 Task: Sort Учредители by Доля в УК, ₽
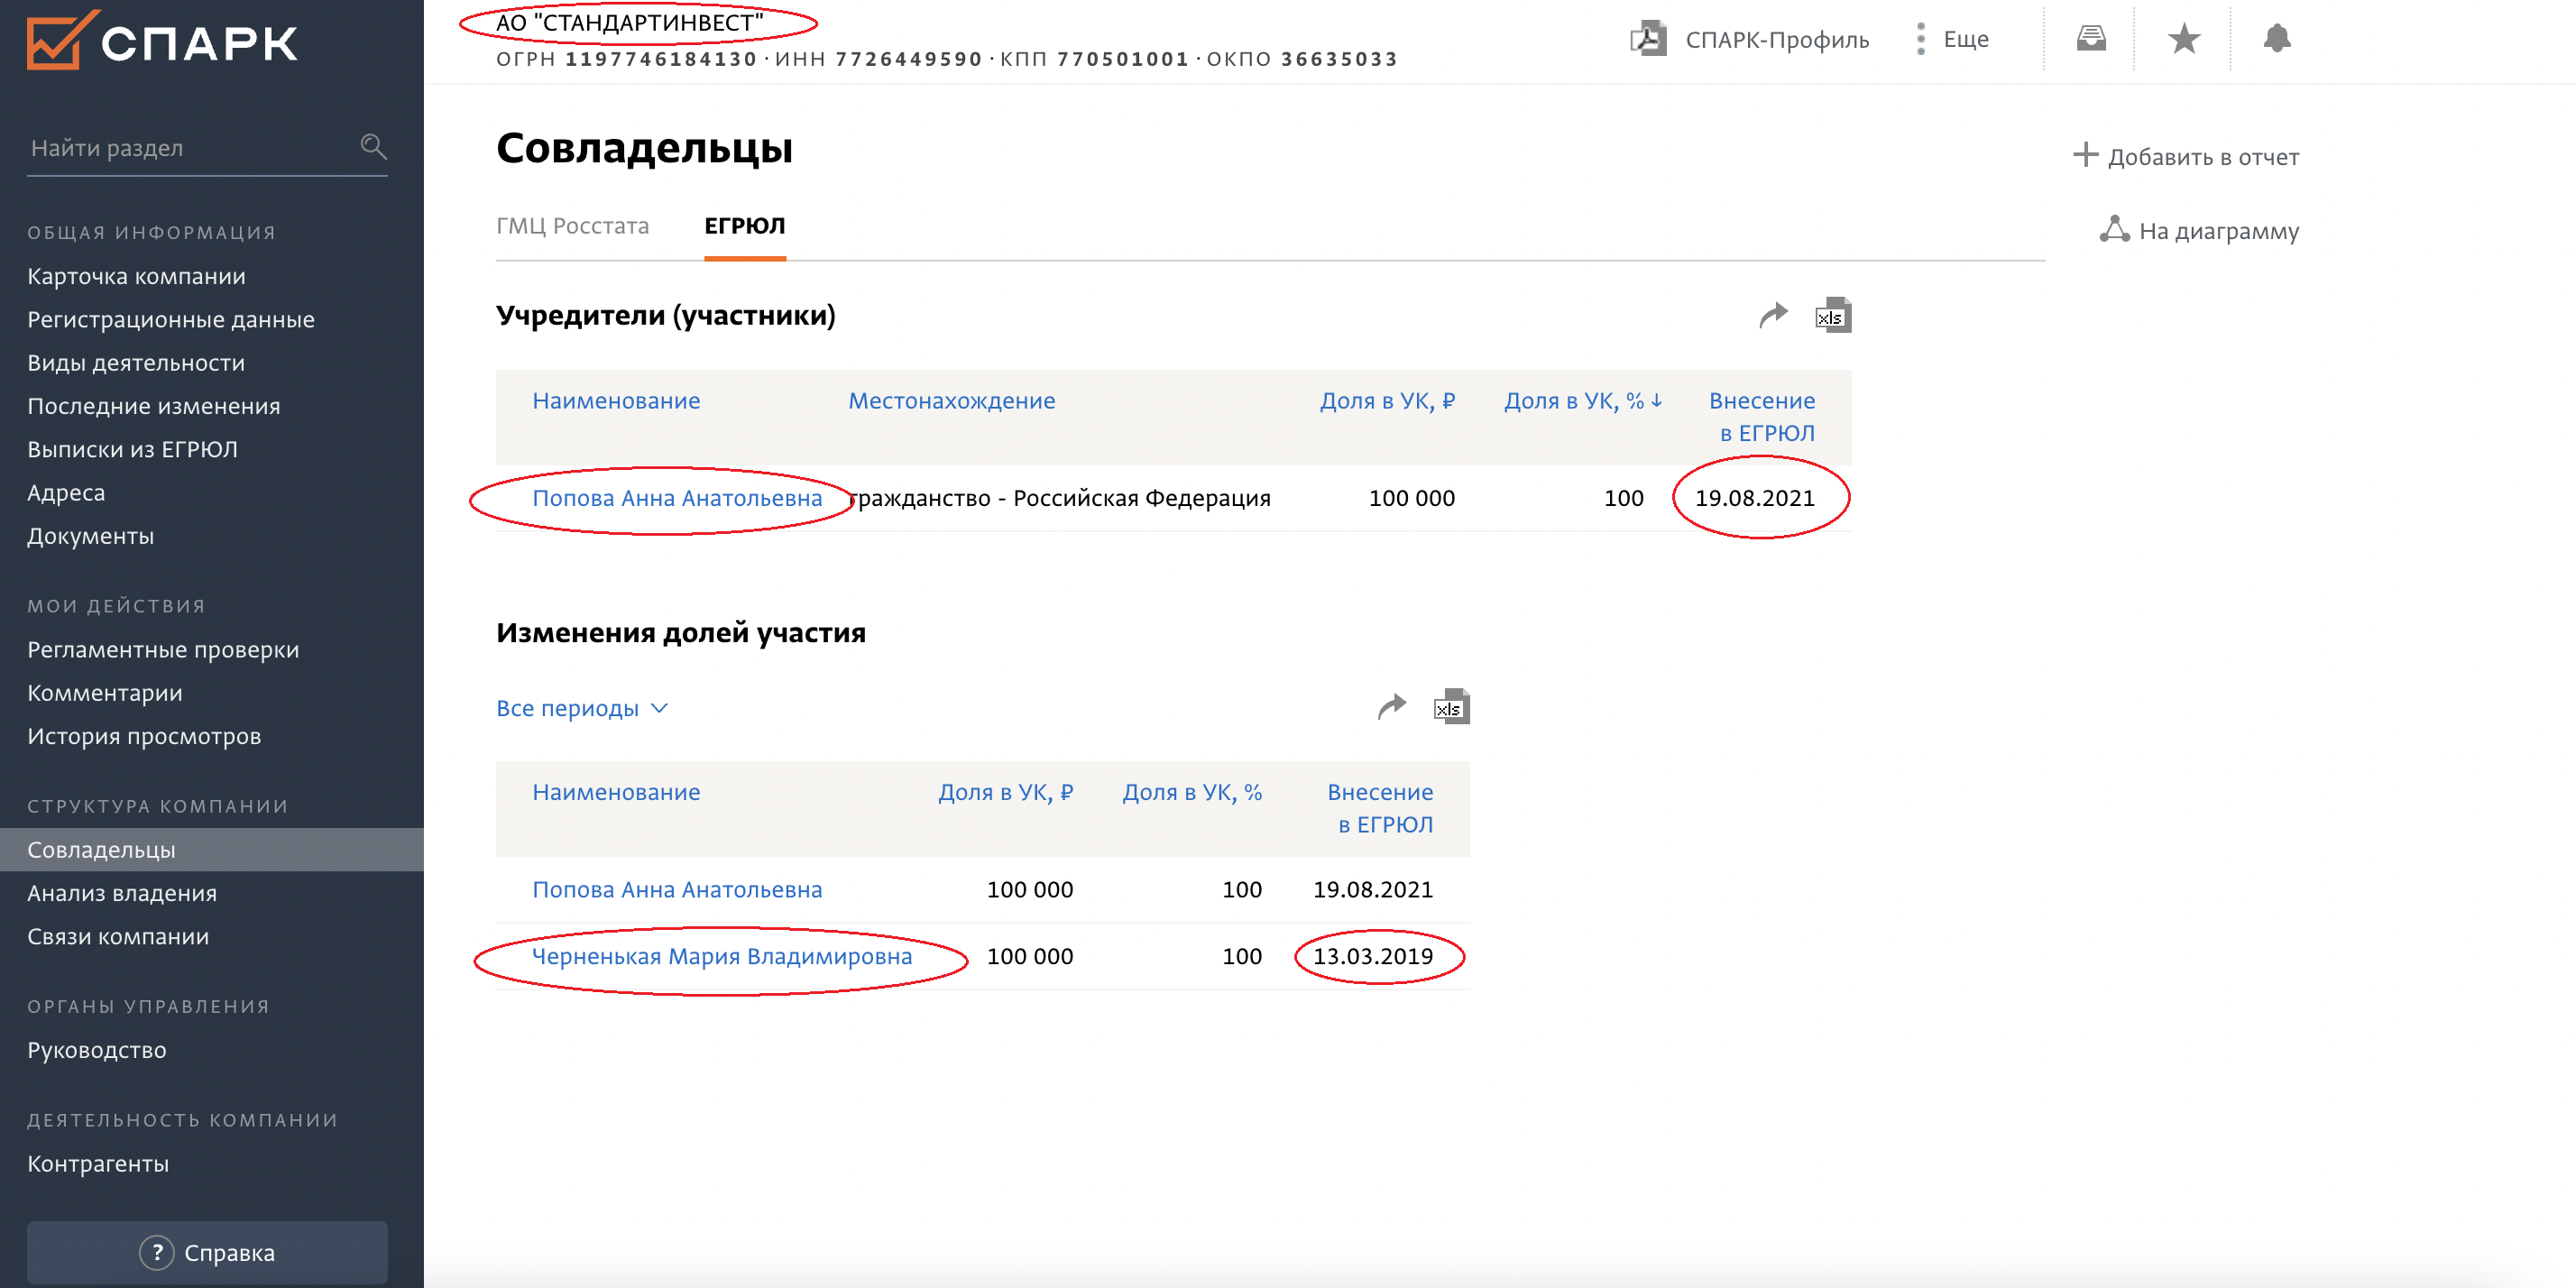(1387, 401)
